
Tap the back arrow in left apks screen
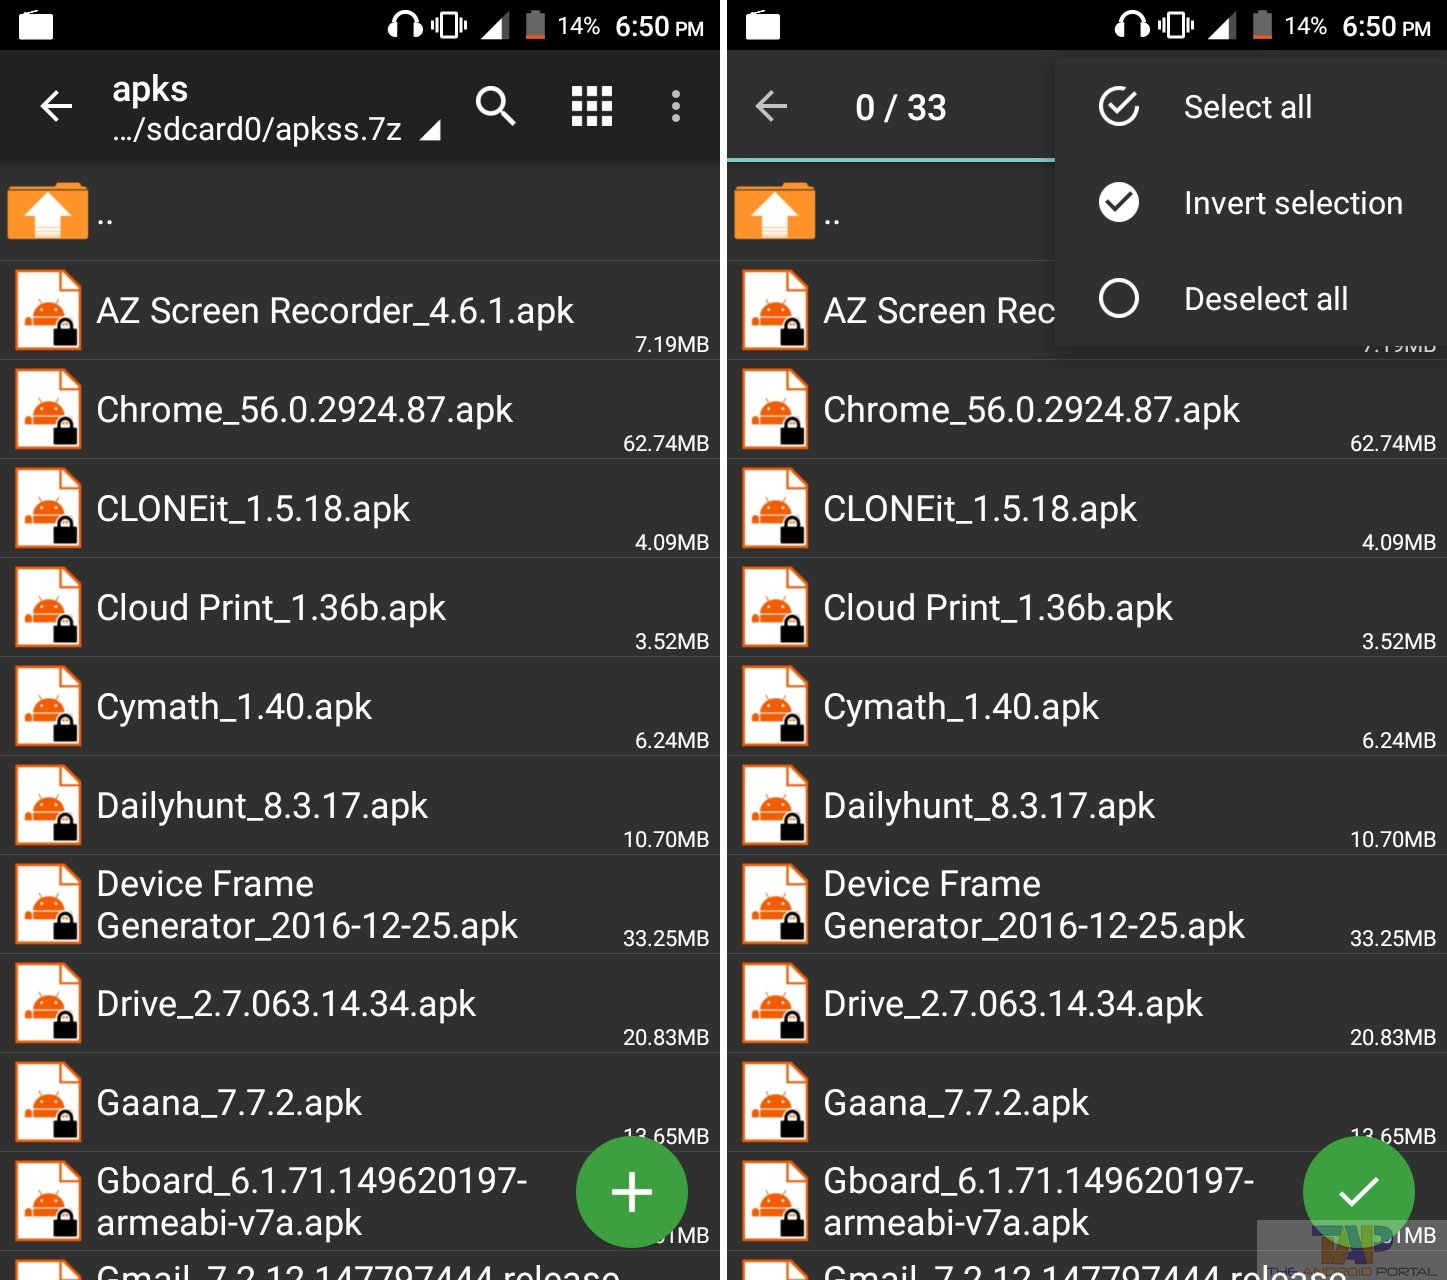pos(56,106)
